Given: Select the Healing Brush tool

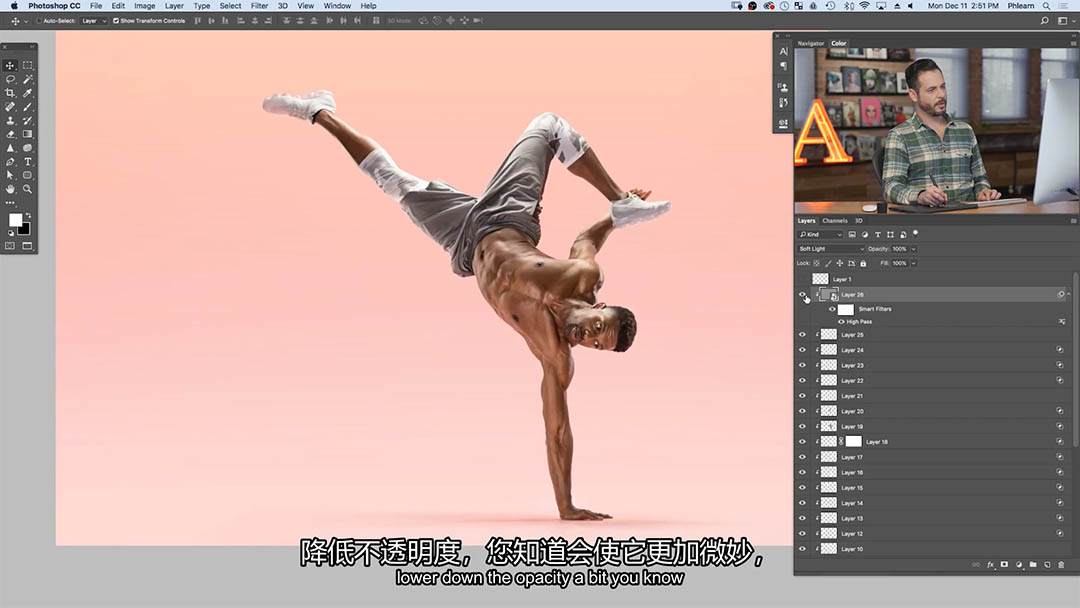Looking at the screenshot, I should point(10,107).
